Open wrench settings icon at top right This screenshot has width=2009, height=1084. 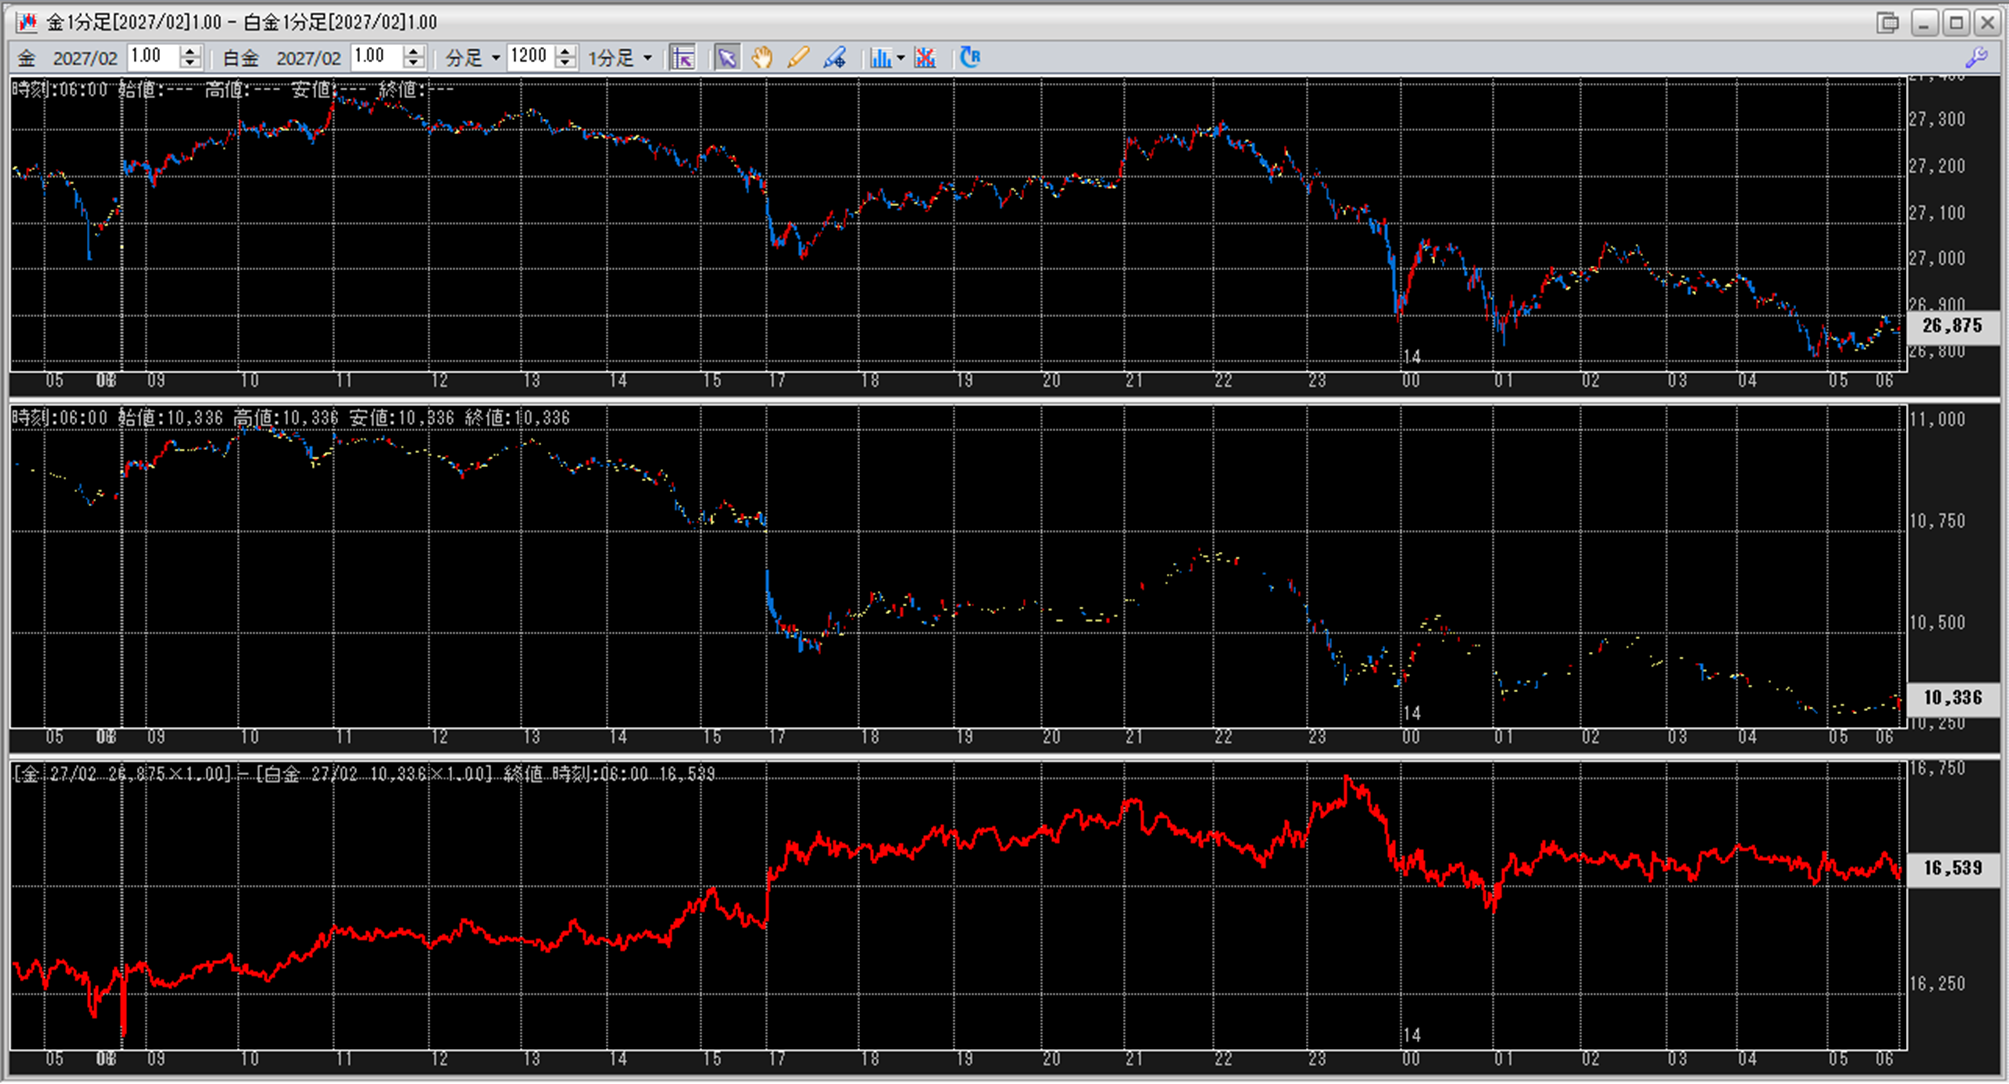pos(1976,58)
